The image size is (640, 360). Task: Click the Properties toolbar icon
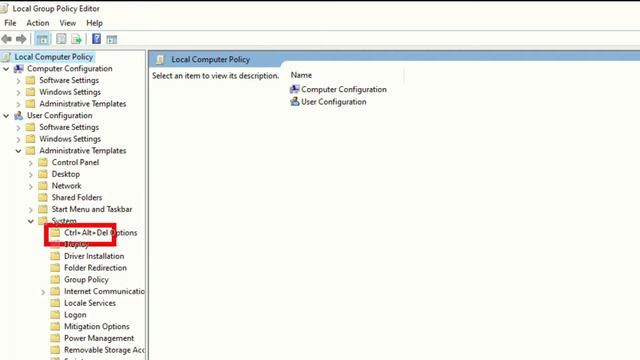point(61,39)
